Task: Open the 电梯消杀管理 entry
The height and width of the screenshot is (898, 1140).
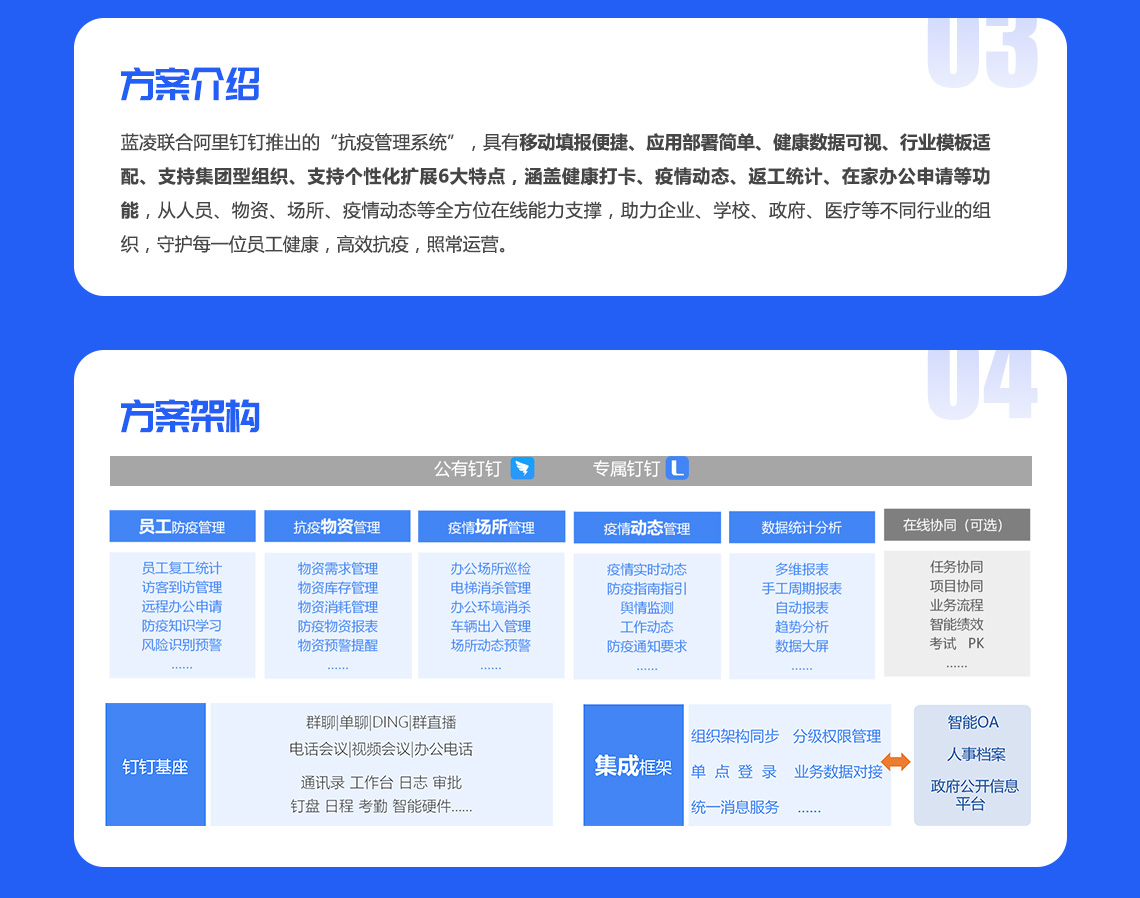Action: (491, 588)
